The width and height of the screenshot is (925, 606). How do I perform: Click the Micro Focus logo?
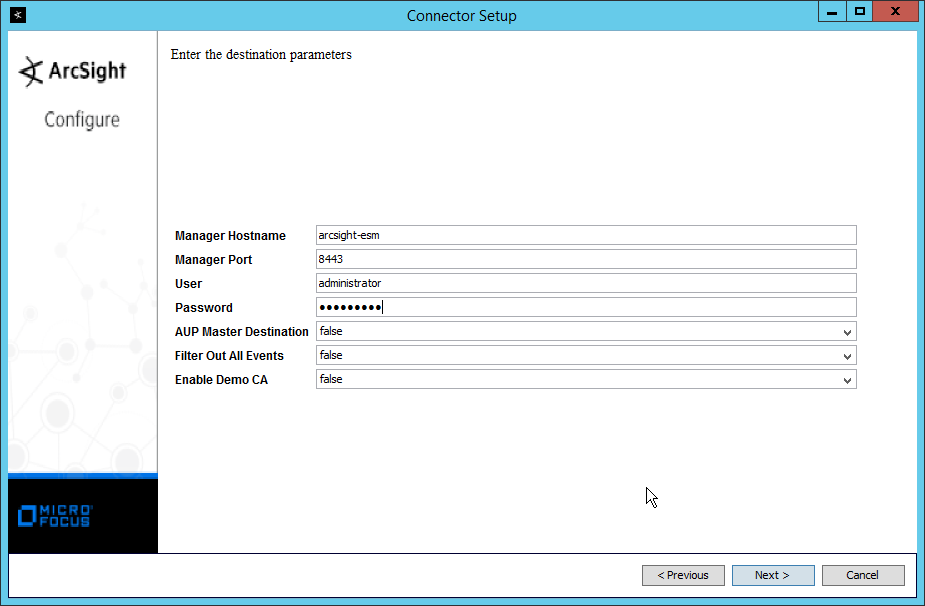(x=56, y=516)
